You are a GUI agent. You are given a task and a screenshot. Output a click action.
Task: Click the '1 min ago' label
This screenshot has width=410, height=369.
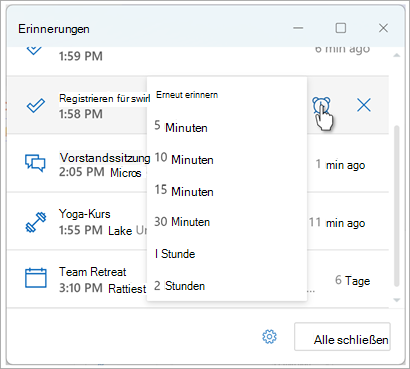coord(340,165)
